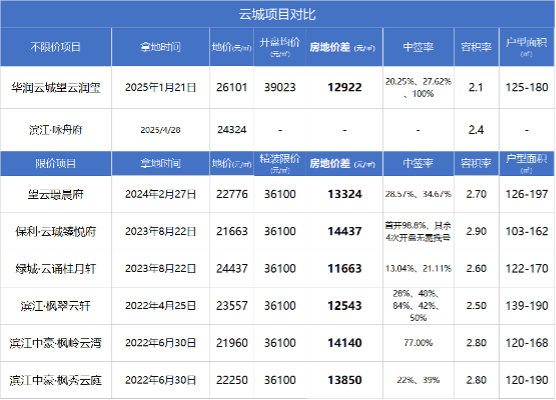Viewport: 556px width, 400px height.
Task: Click 精装限价 column header
Action: (x=280, y=163)
